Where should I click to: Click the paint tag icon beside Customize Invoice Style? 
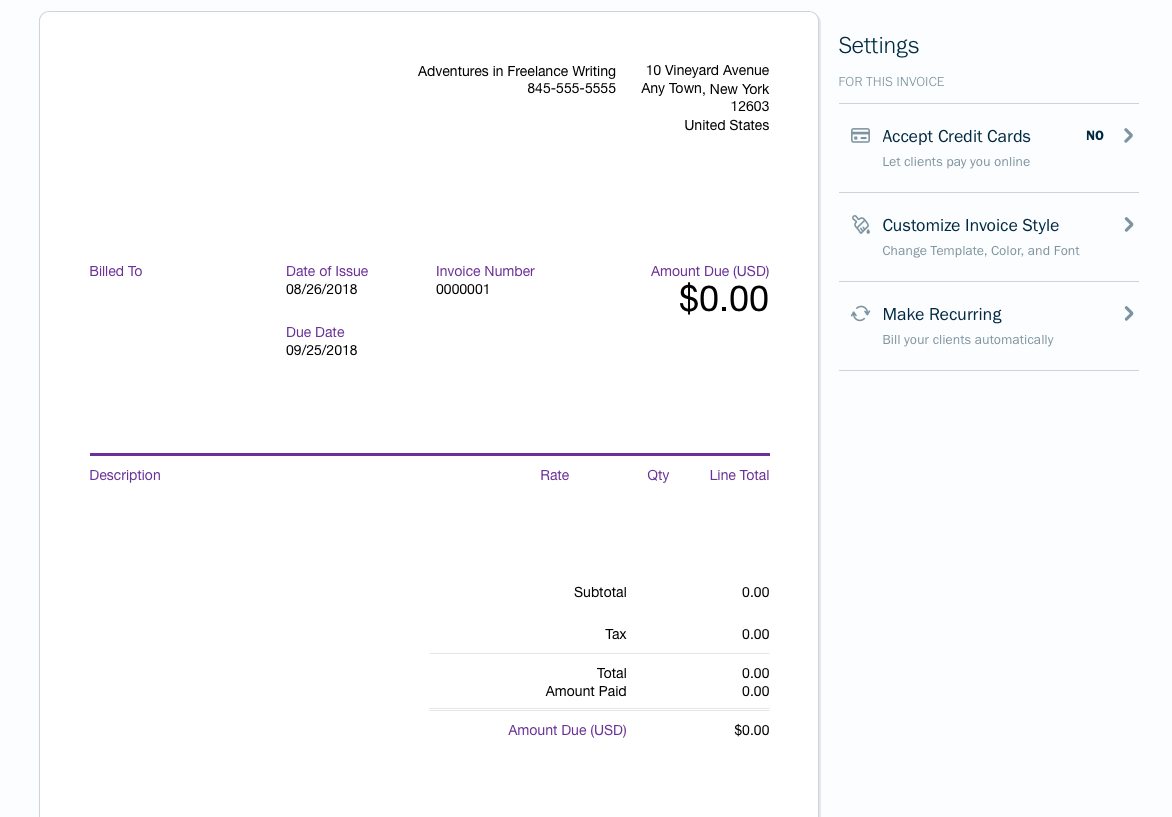860,225
